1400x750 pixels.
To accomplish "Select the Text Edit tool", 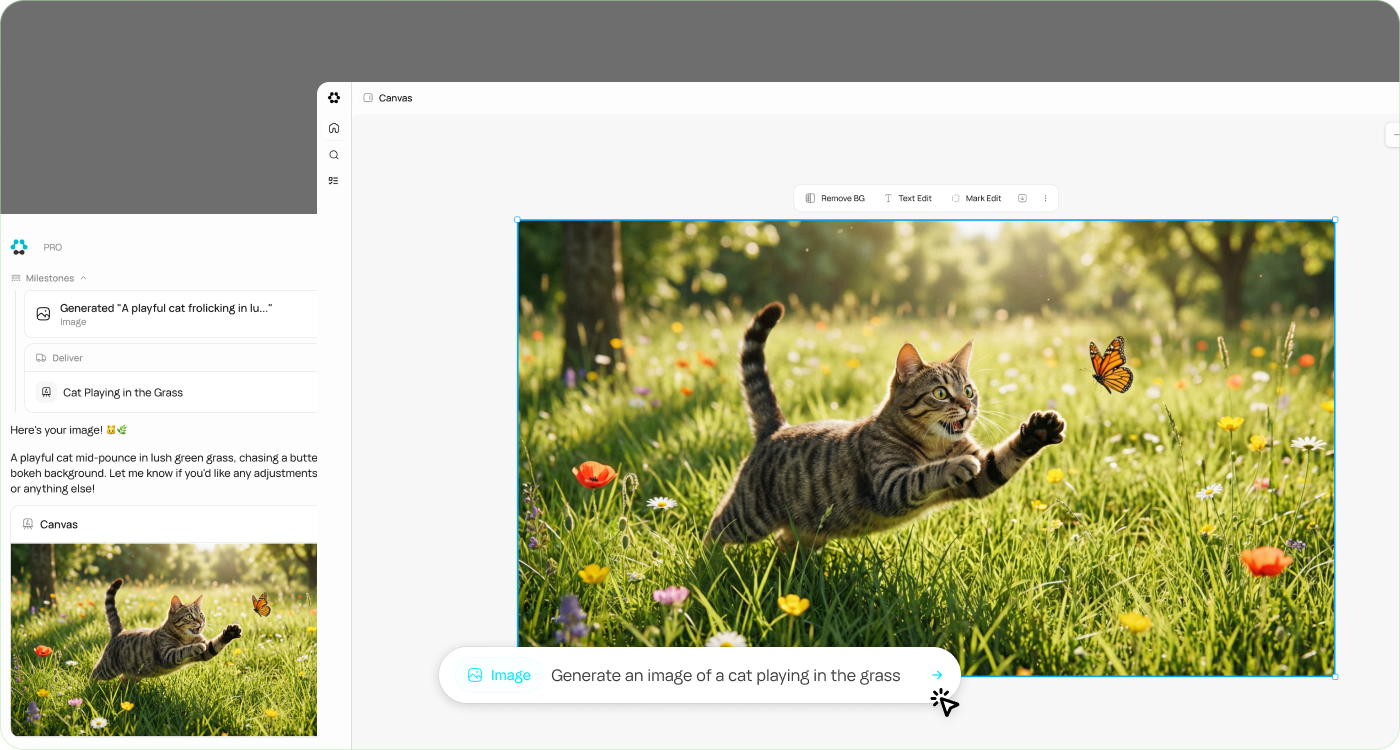I will pos(908,198).
